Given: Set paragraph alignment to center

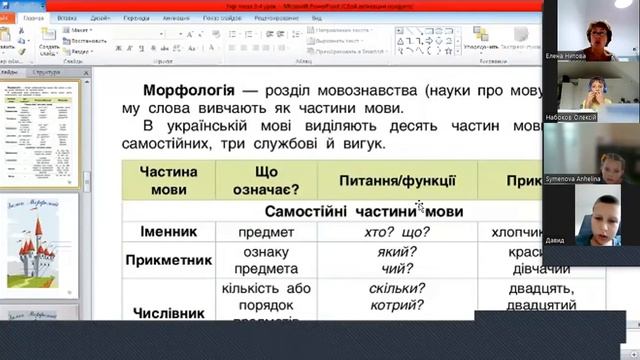Looking at the screenshot, I should [244, 48].
